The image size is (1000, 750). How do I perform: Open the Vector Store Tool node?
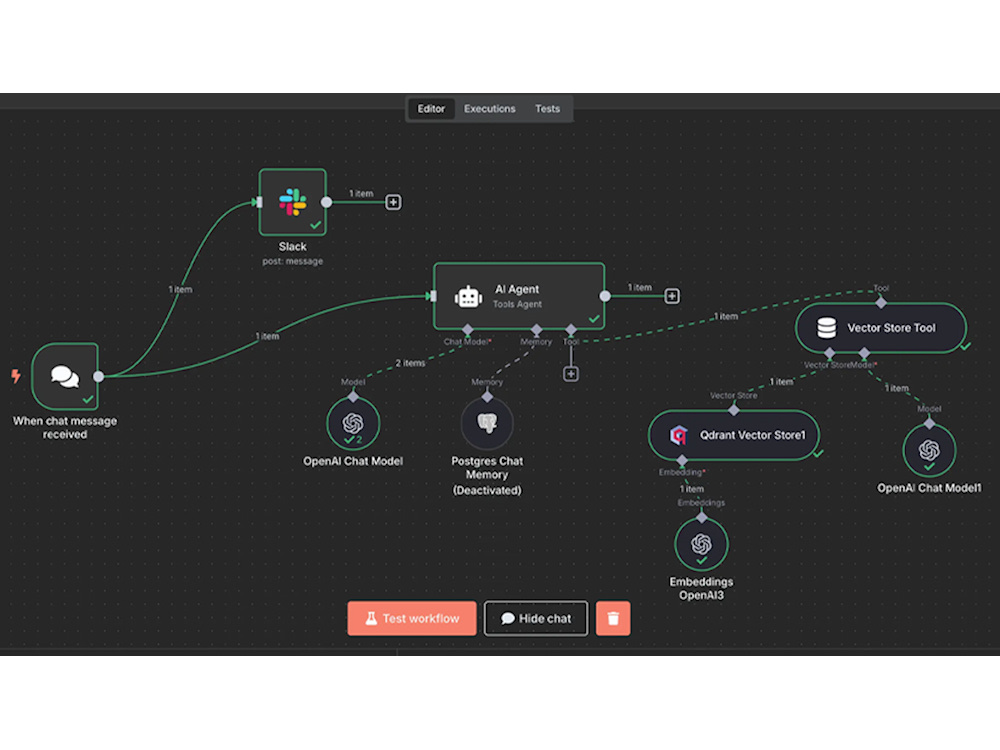coord(881,328)
